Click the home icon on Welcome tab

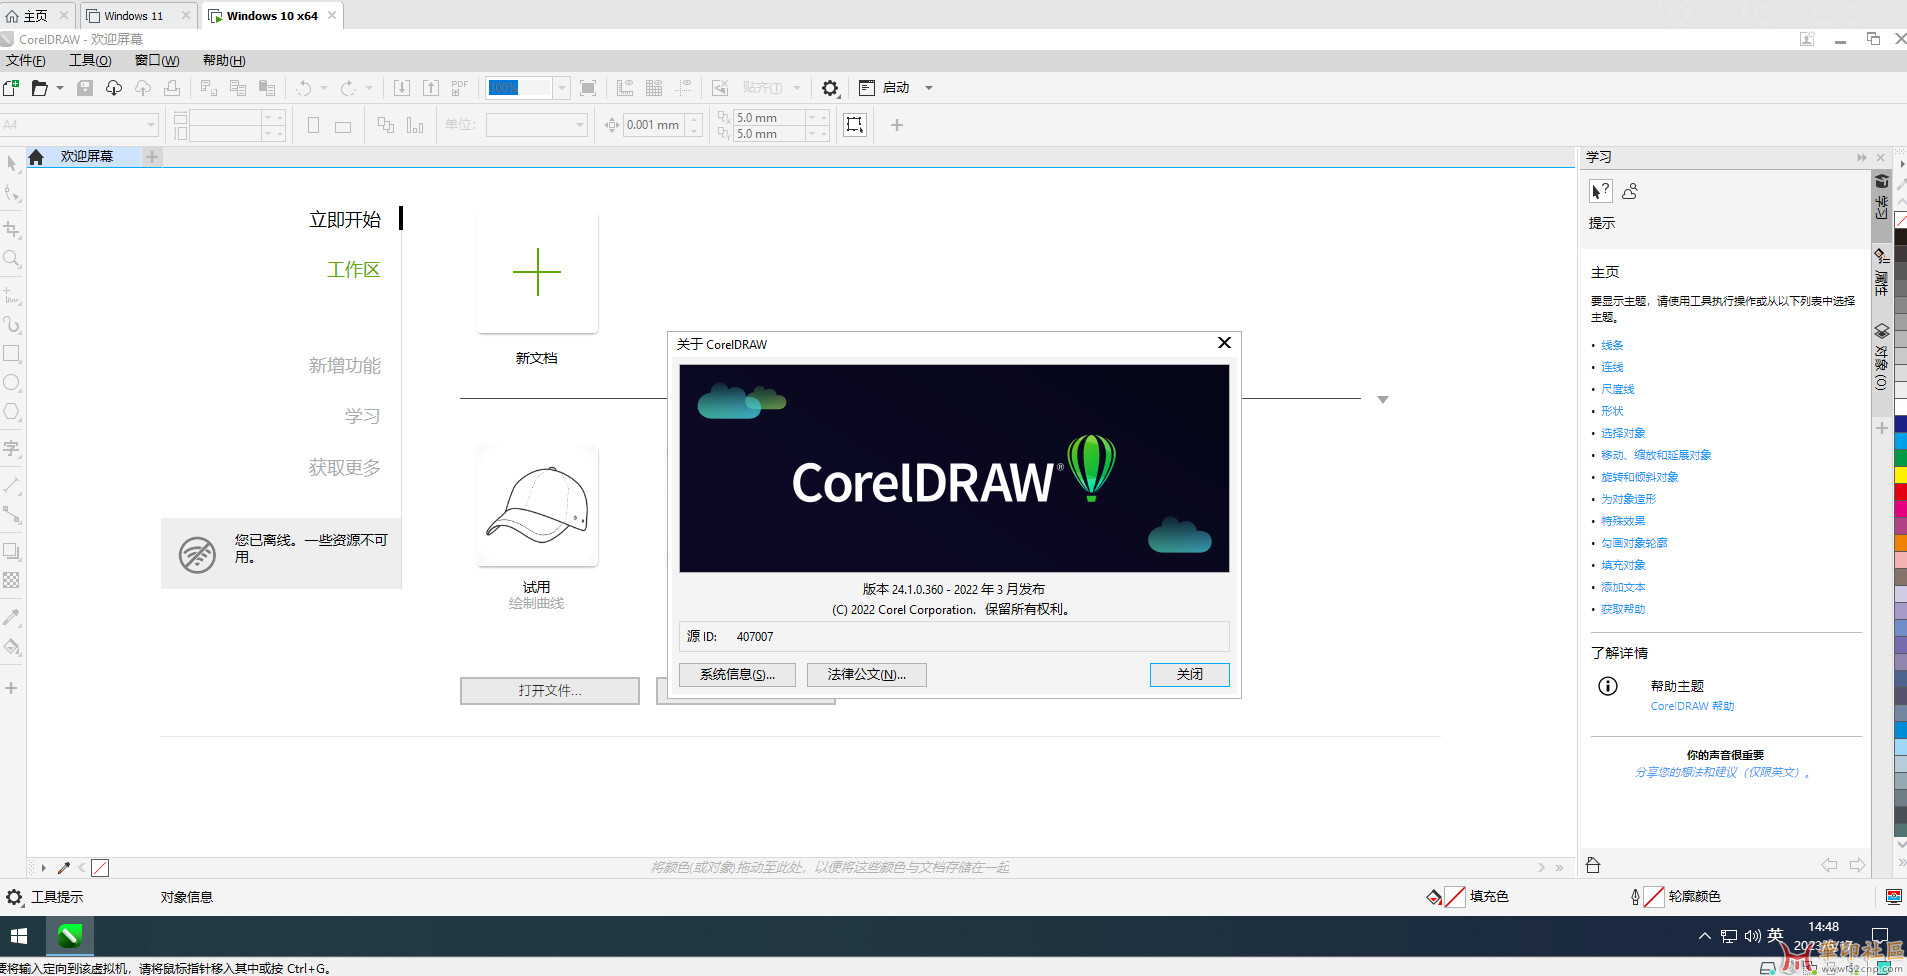click(x=36, y=157)
